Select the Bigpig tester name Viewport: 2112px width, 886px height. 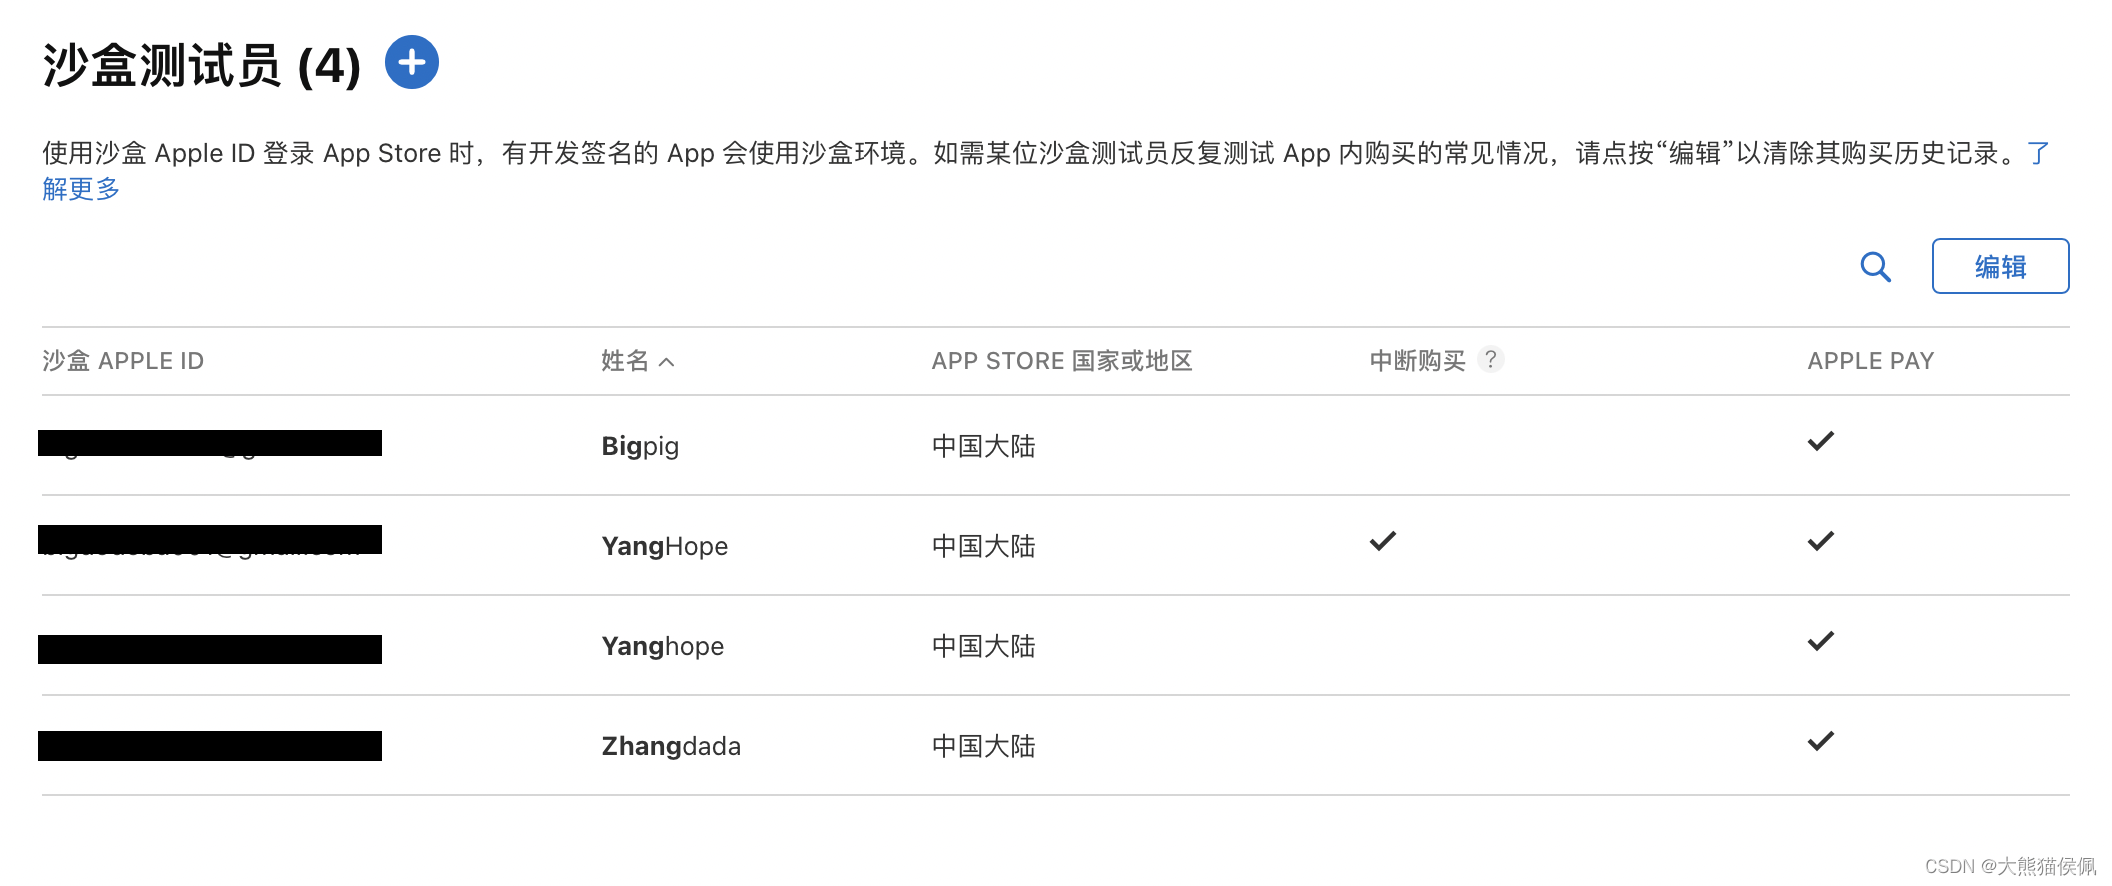point(640,446)
